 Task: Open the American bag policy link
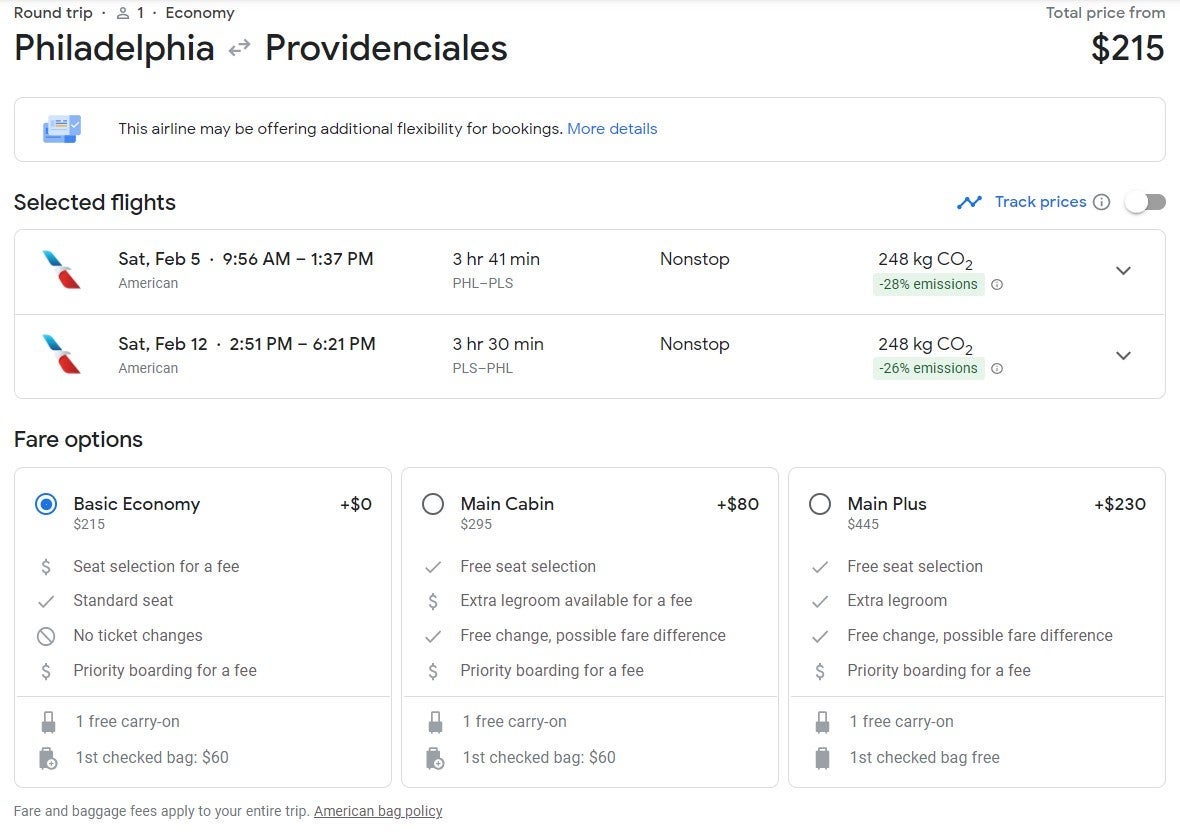tap(378, 811)
